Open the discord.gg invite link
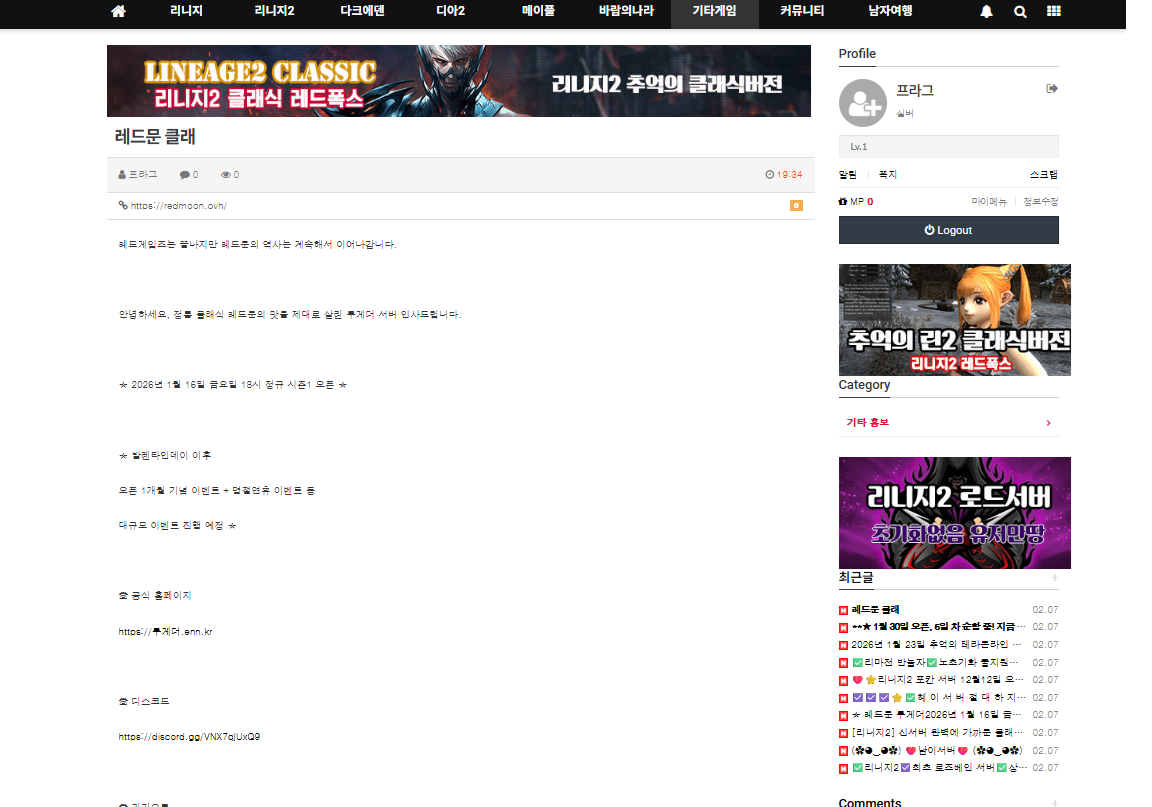 tap(189, 736)
